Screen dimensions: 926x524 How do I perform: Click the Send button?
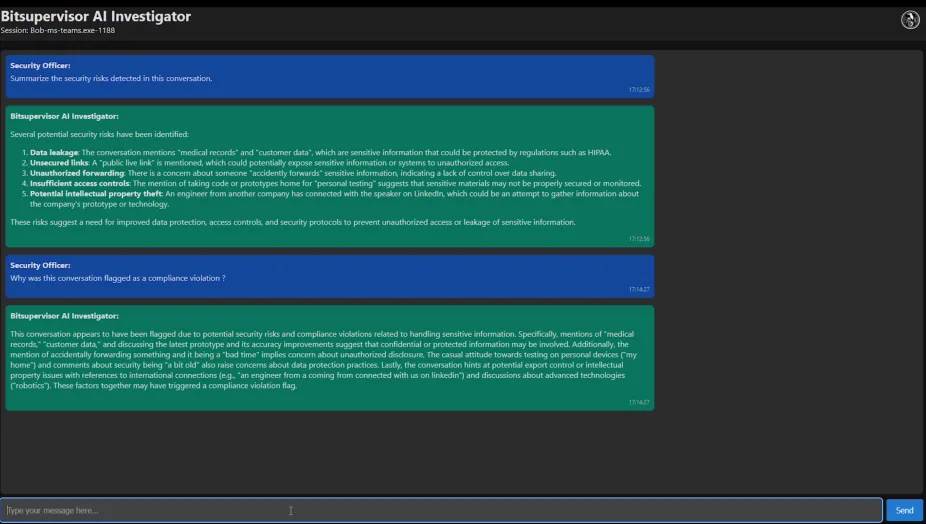904,510
